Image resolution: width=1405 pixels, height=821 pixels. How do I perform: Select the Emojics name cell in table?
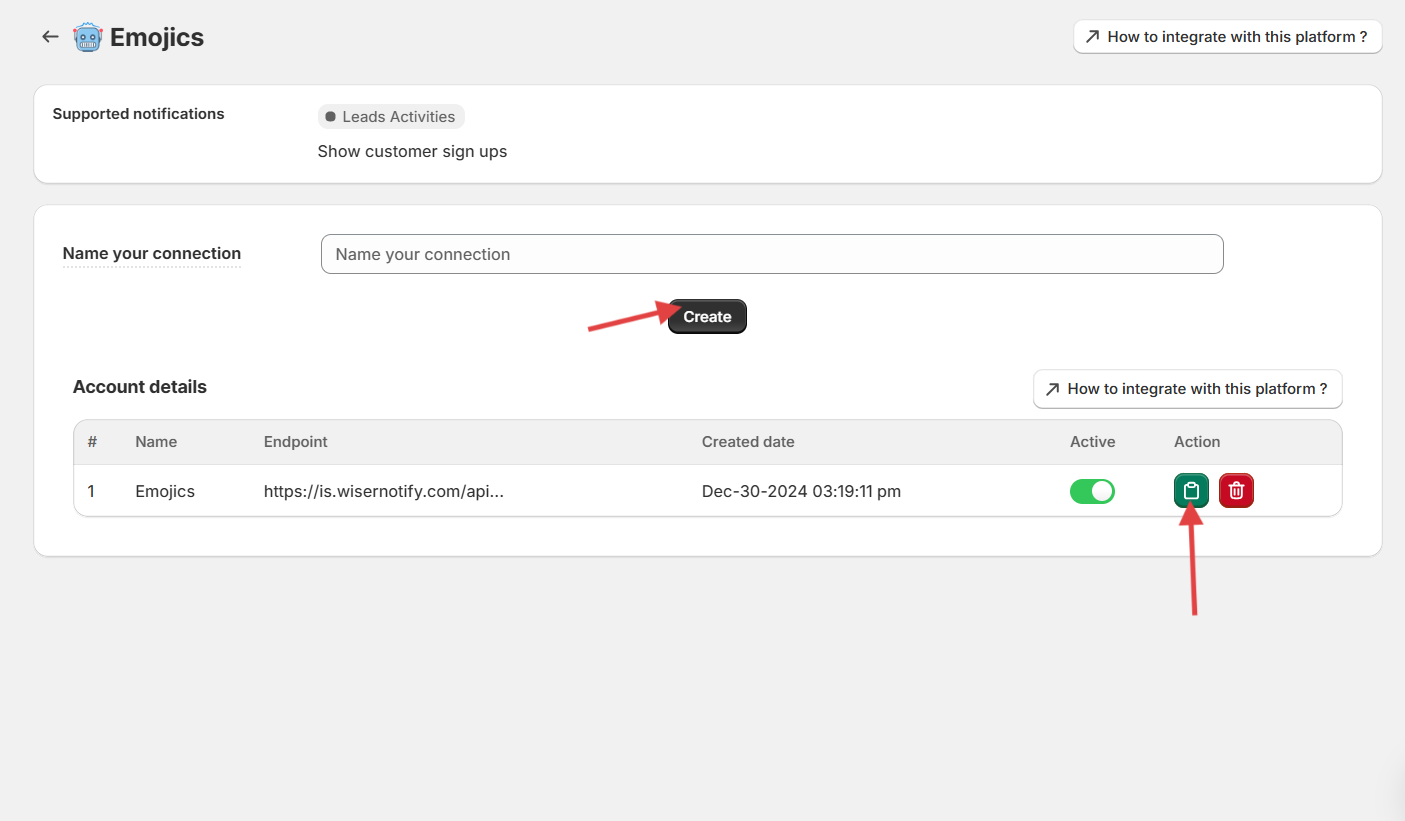(165, 491)
